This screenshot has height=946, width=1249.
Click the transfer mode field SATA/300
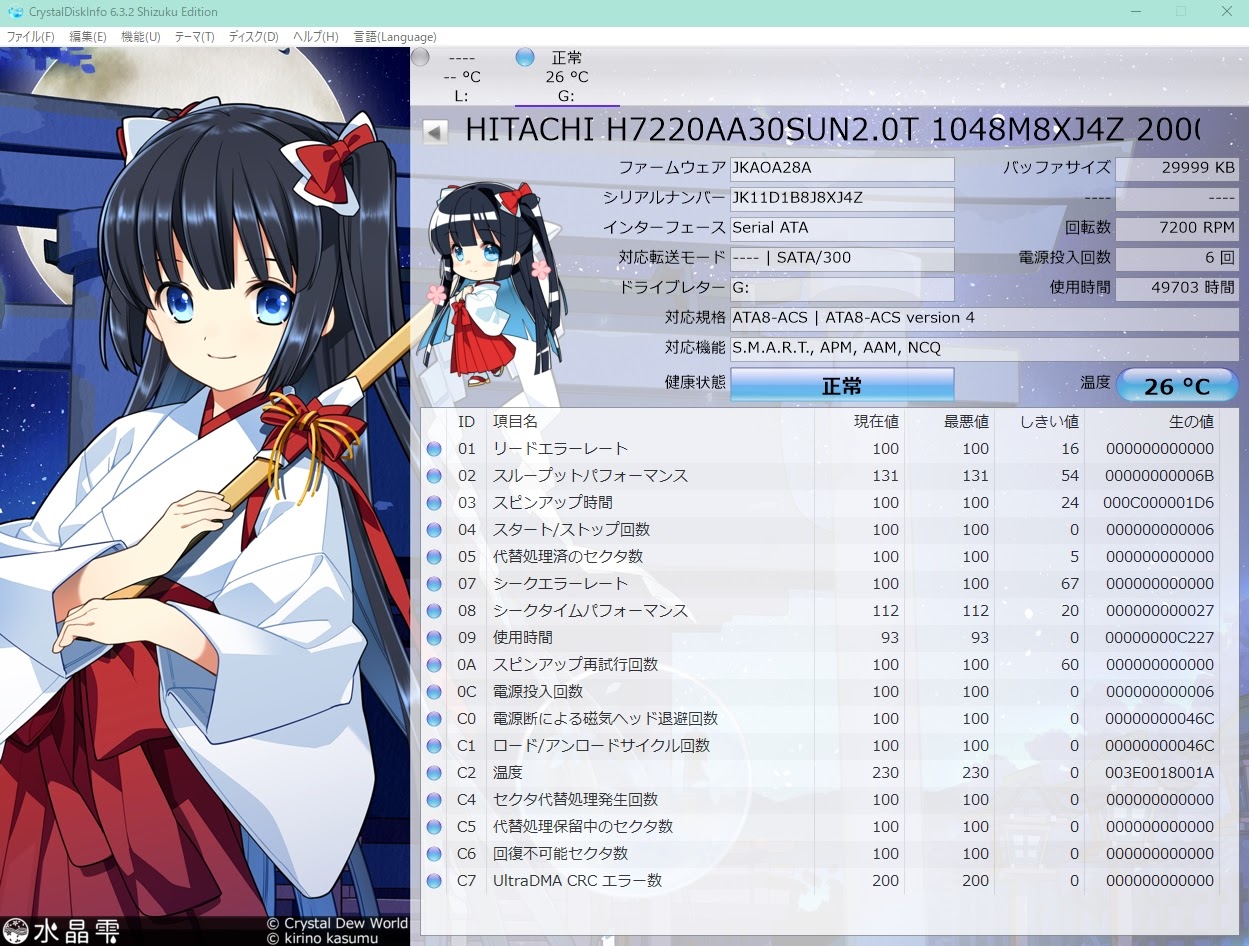point(842,258)
